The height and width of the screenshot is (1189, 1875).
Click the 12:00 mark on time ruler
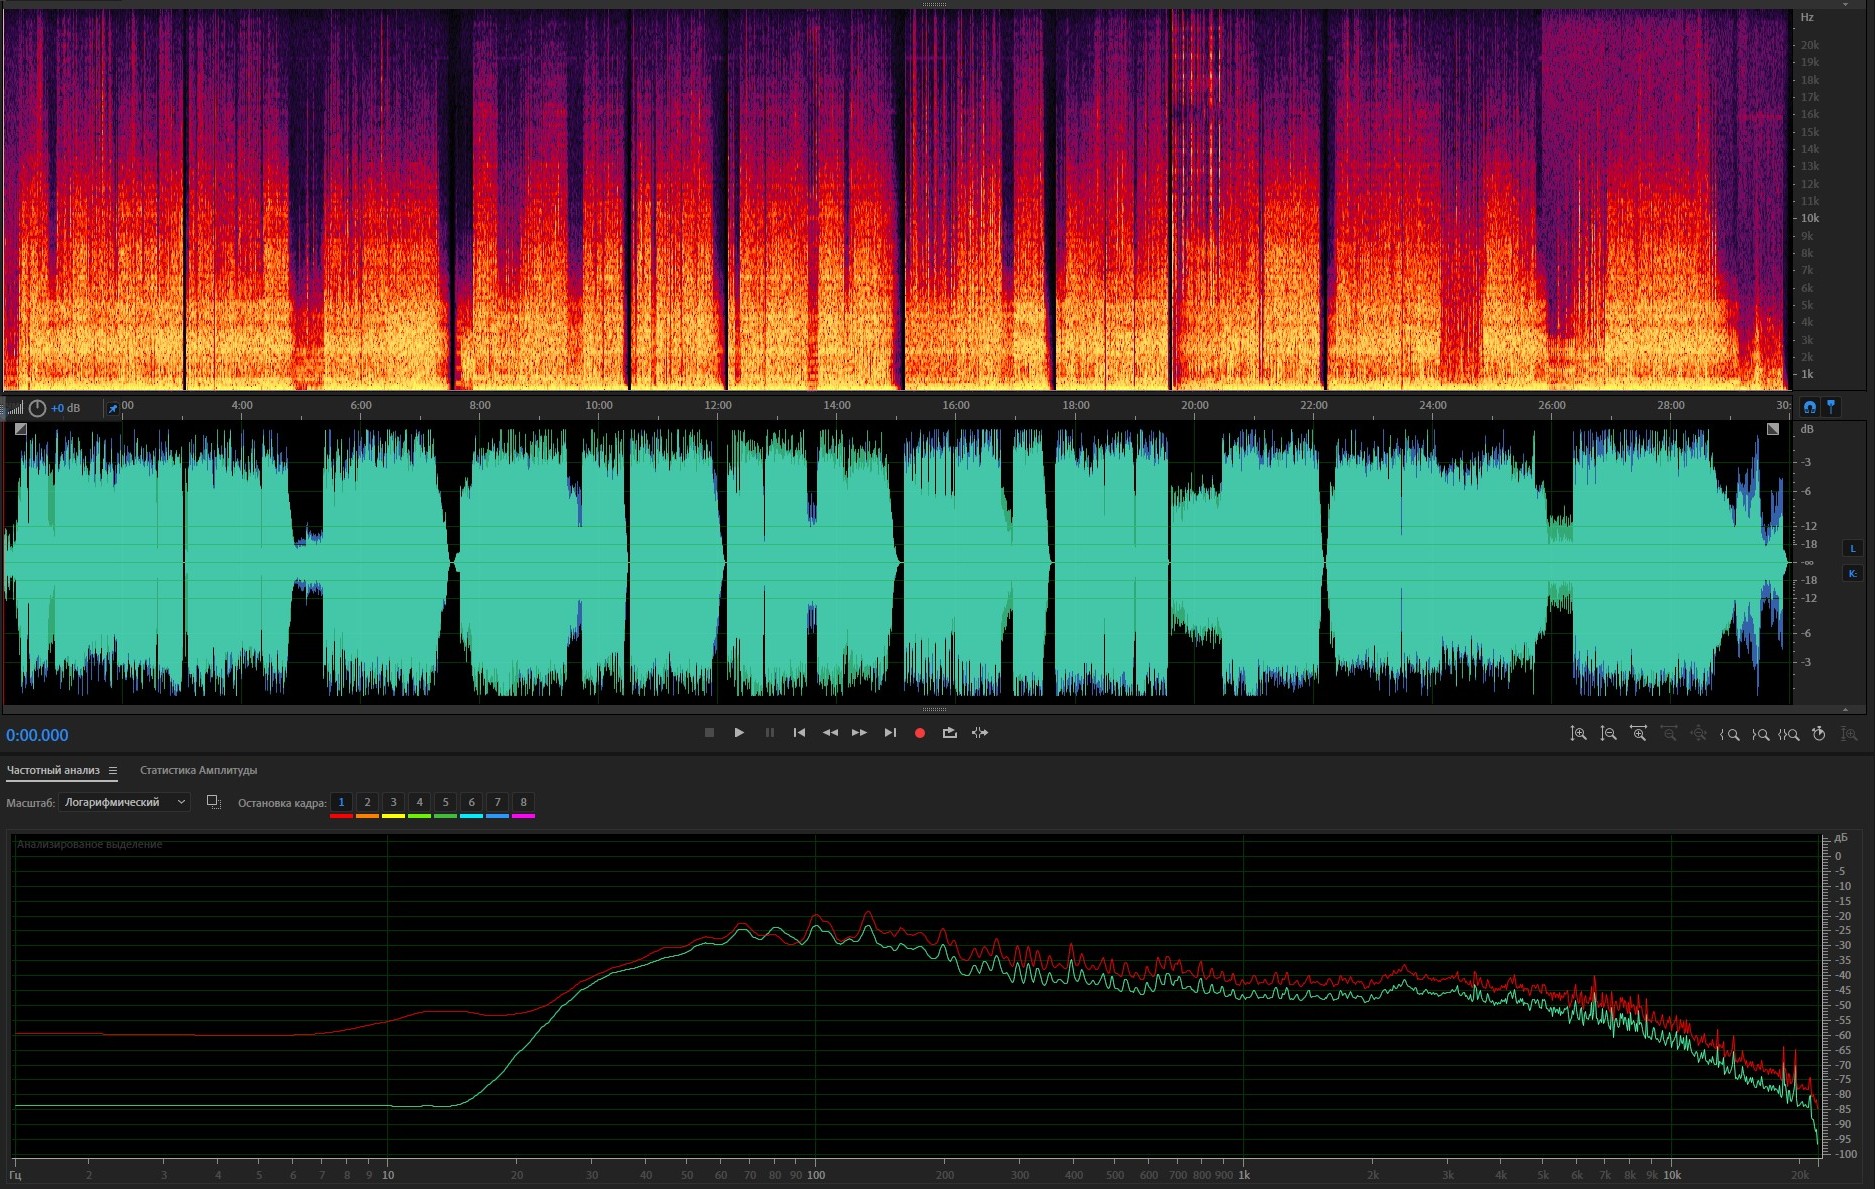(717, 405)
